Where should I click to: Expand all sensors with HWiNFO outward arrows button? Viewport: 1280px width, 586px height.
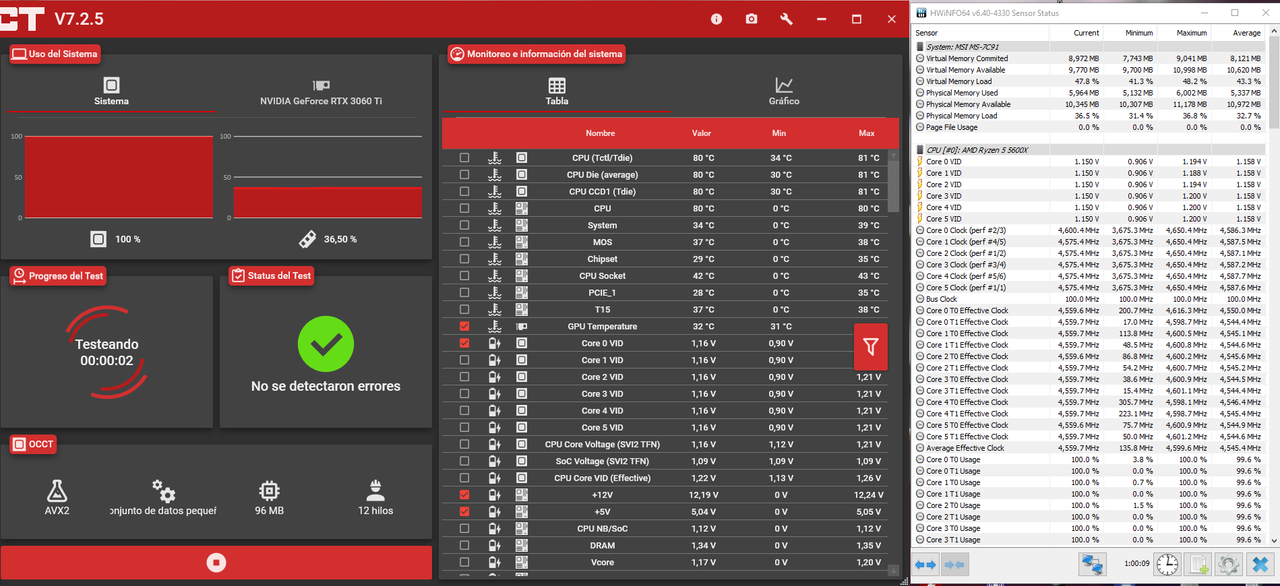coord(926,565)
